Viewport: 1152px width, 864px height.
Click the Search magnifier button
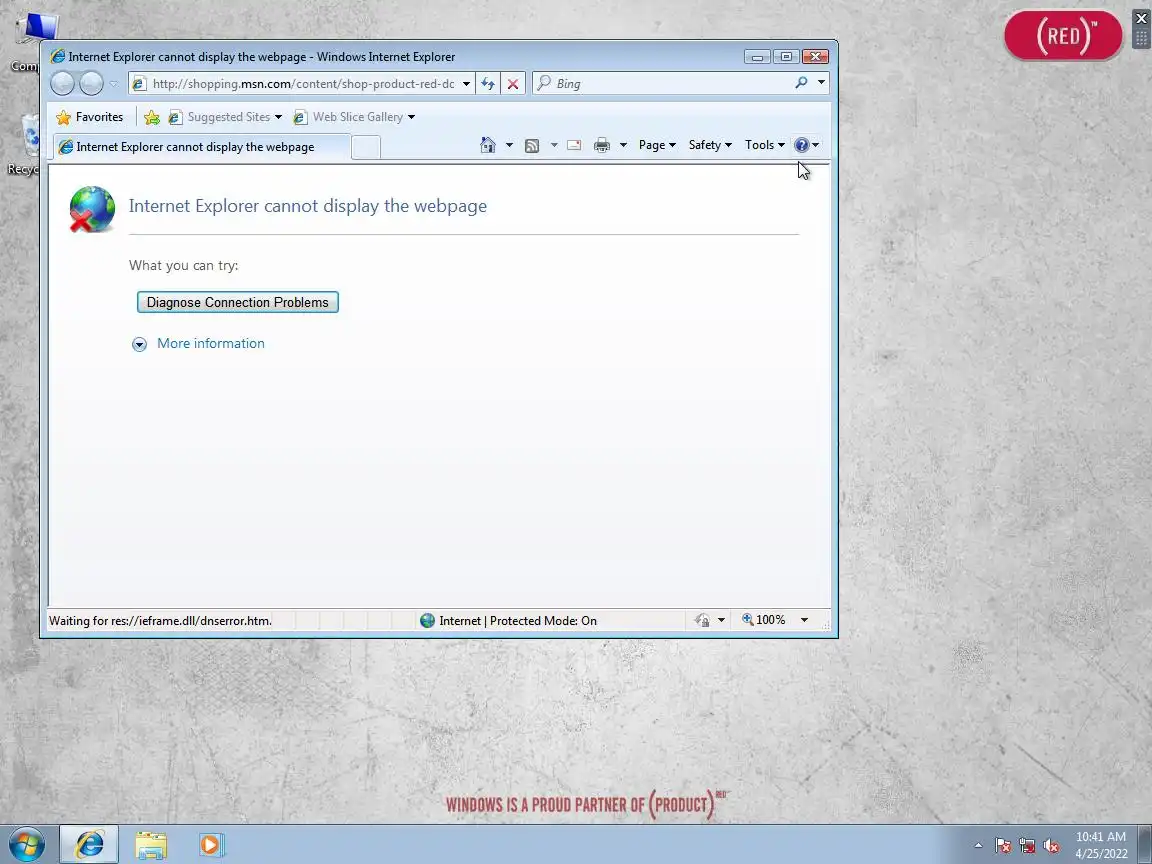click(x=801, y=83)
